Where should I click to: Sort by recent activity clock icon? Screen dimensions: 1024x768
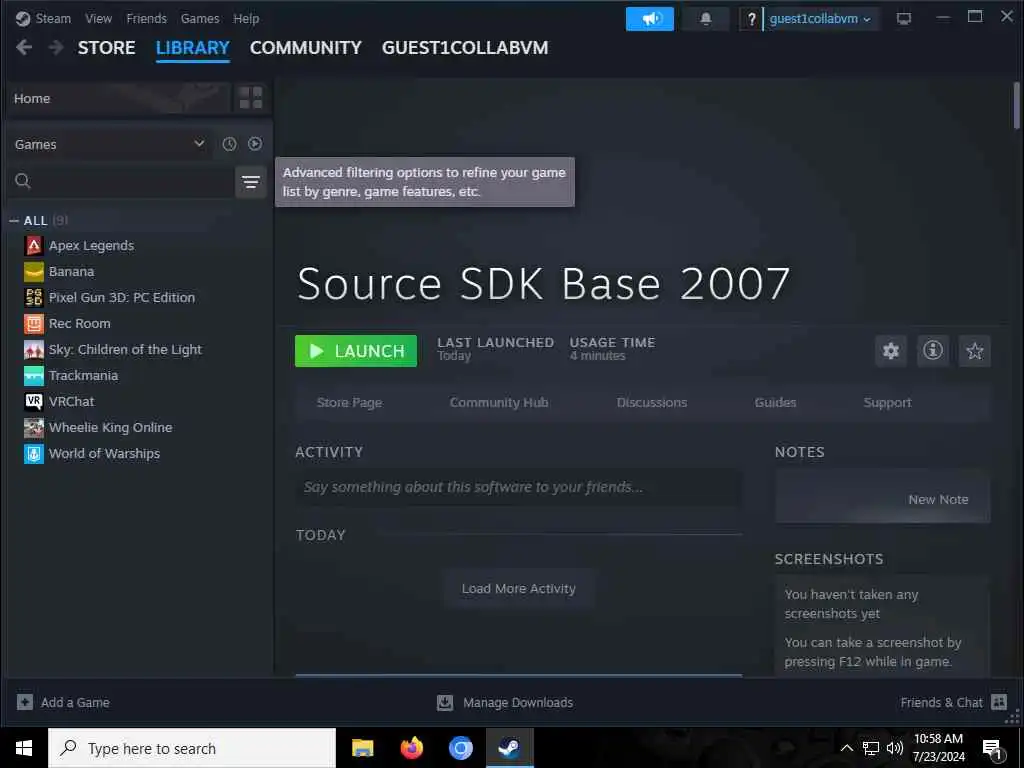229,144
